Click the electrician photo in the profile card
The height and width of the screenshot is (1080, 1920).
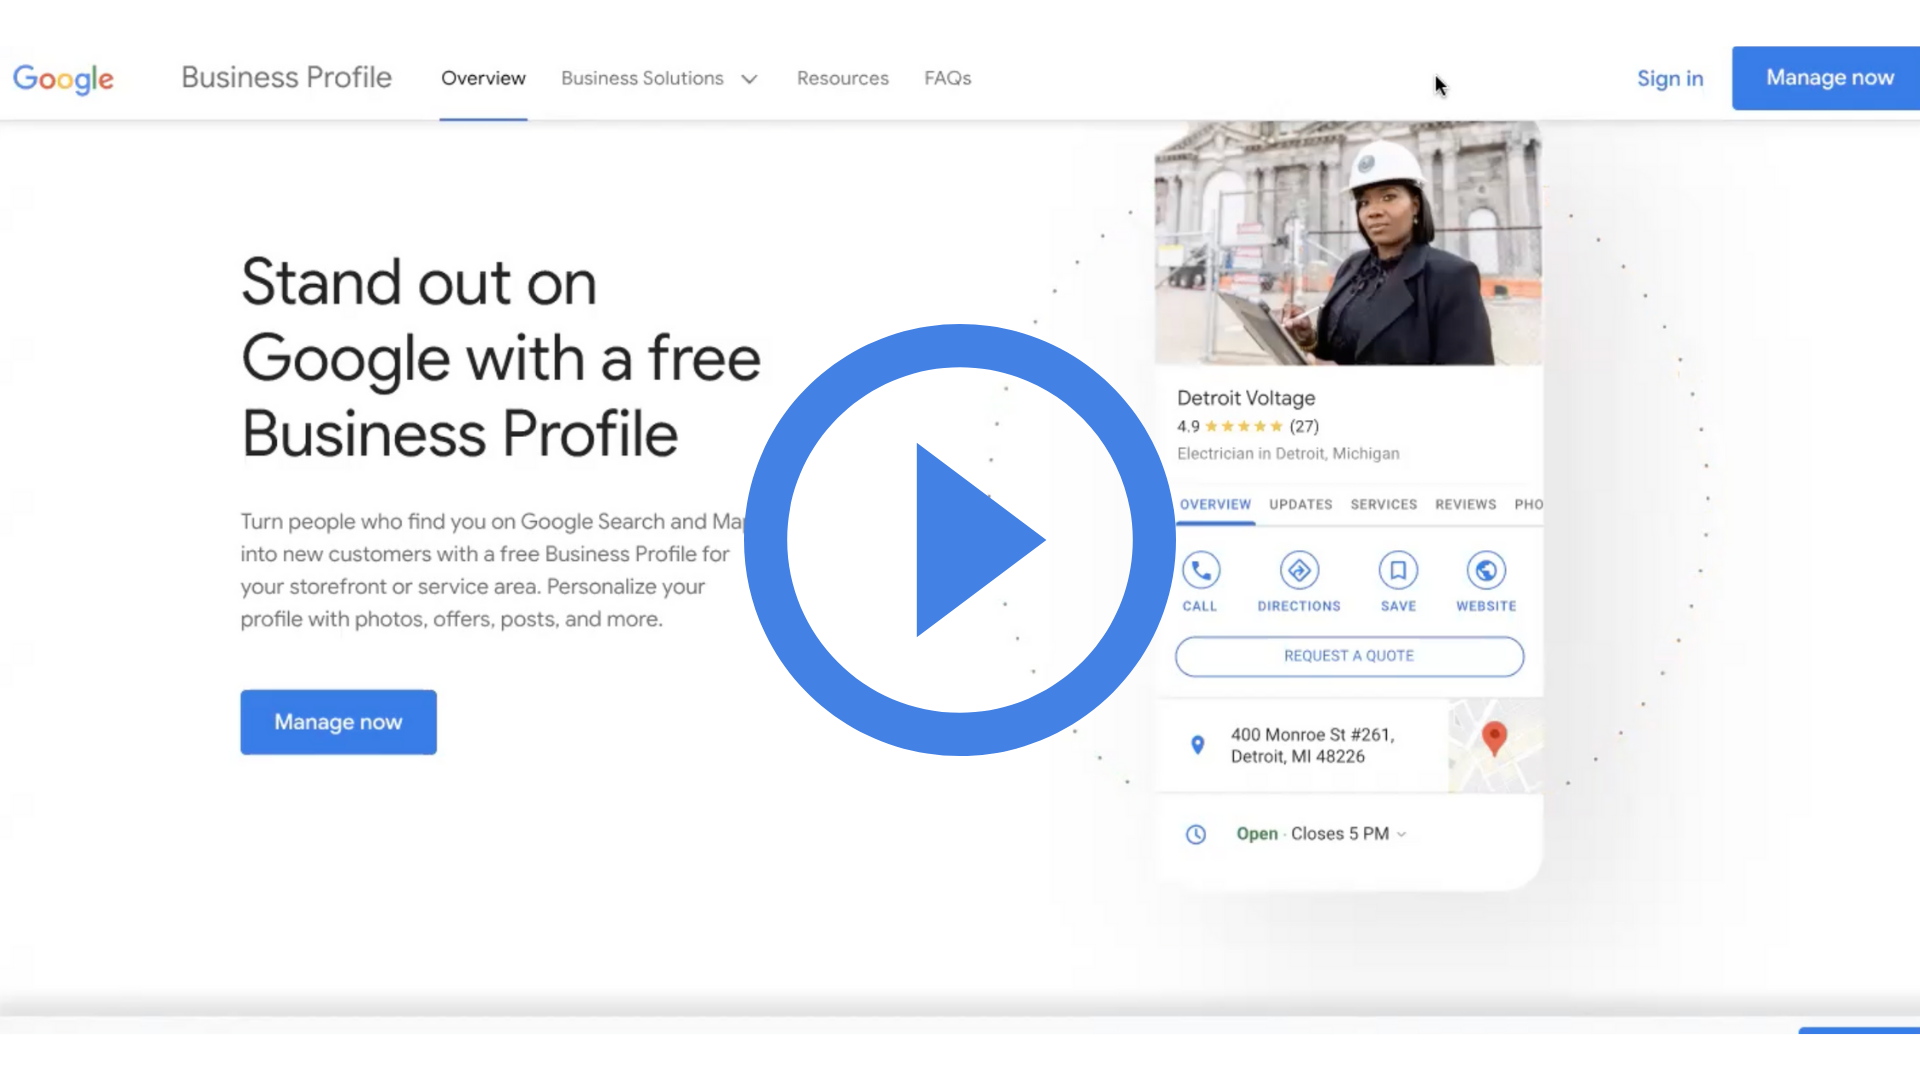(1348, 243)
